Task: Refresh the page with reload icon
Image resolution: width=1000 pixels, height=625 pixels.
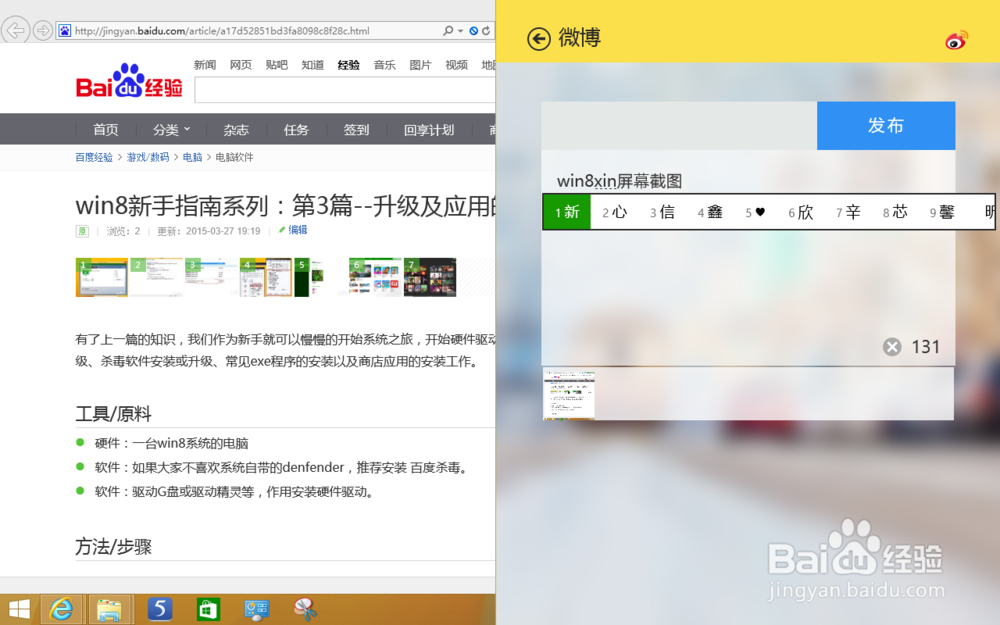Action: 486,30
